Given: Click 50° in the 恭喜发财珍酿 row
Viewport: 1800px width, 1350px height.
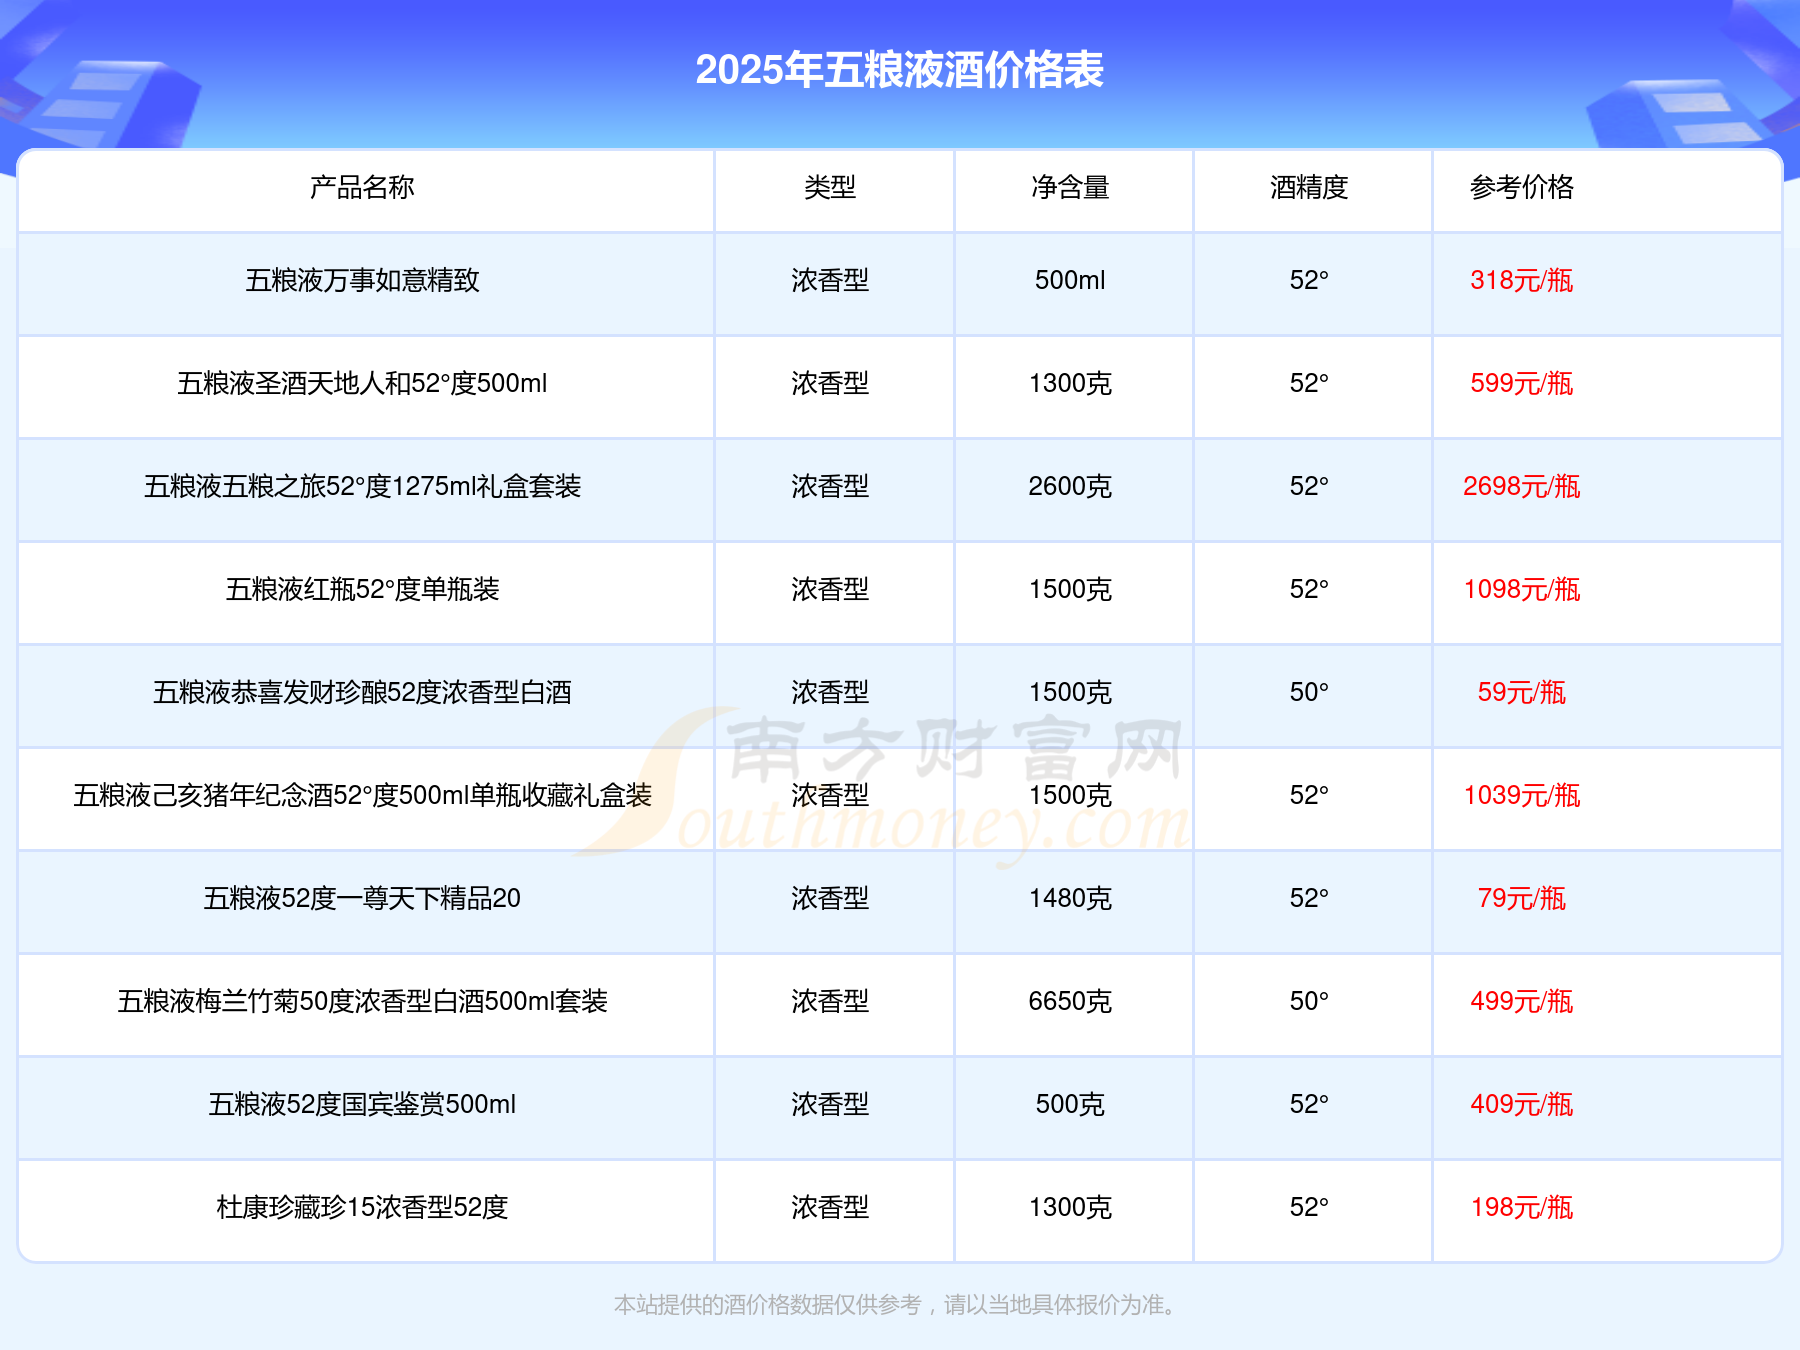Looking at the screenshot, I should 1309,692.
